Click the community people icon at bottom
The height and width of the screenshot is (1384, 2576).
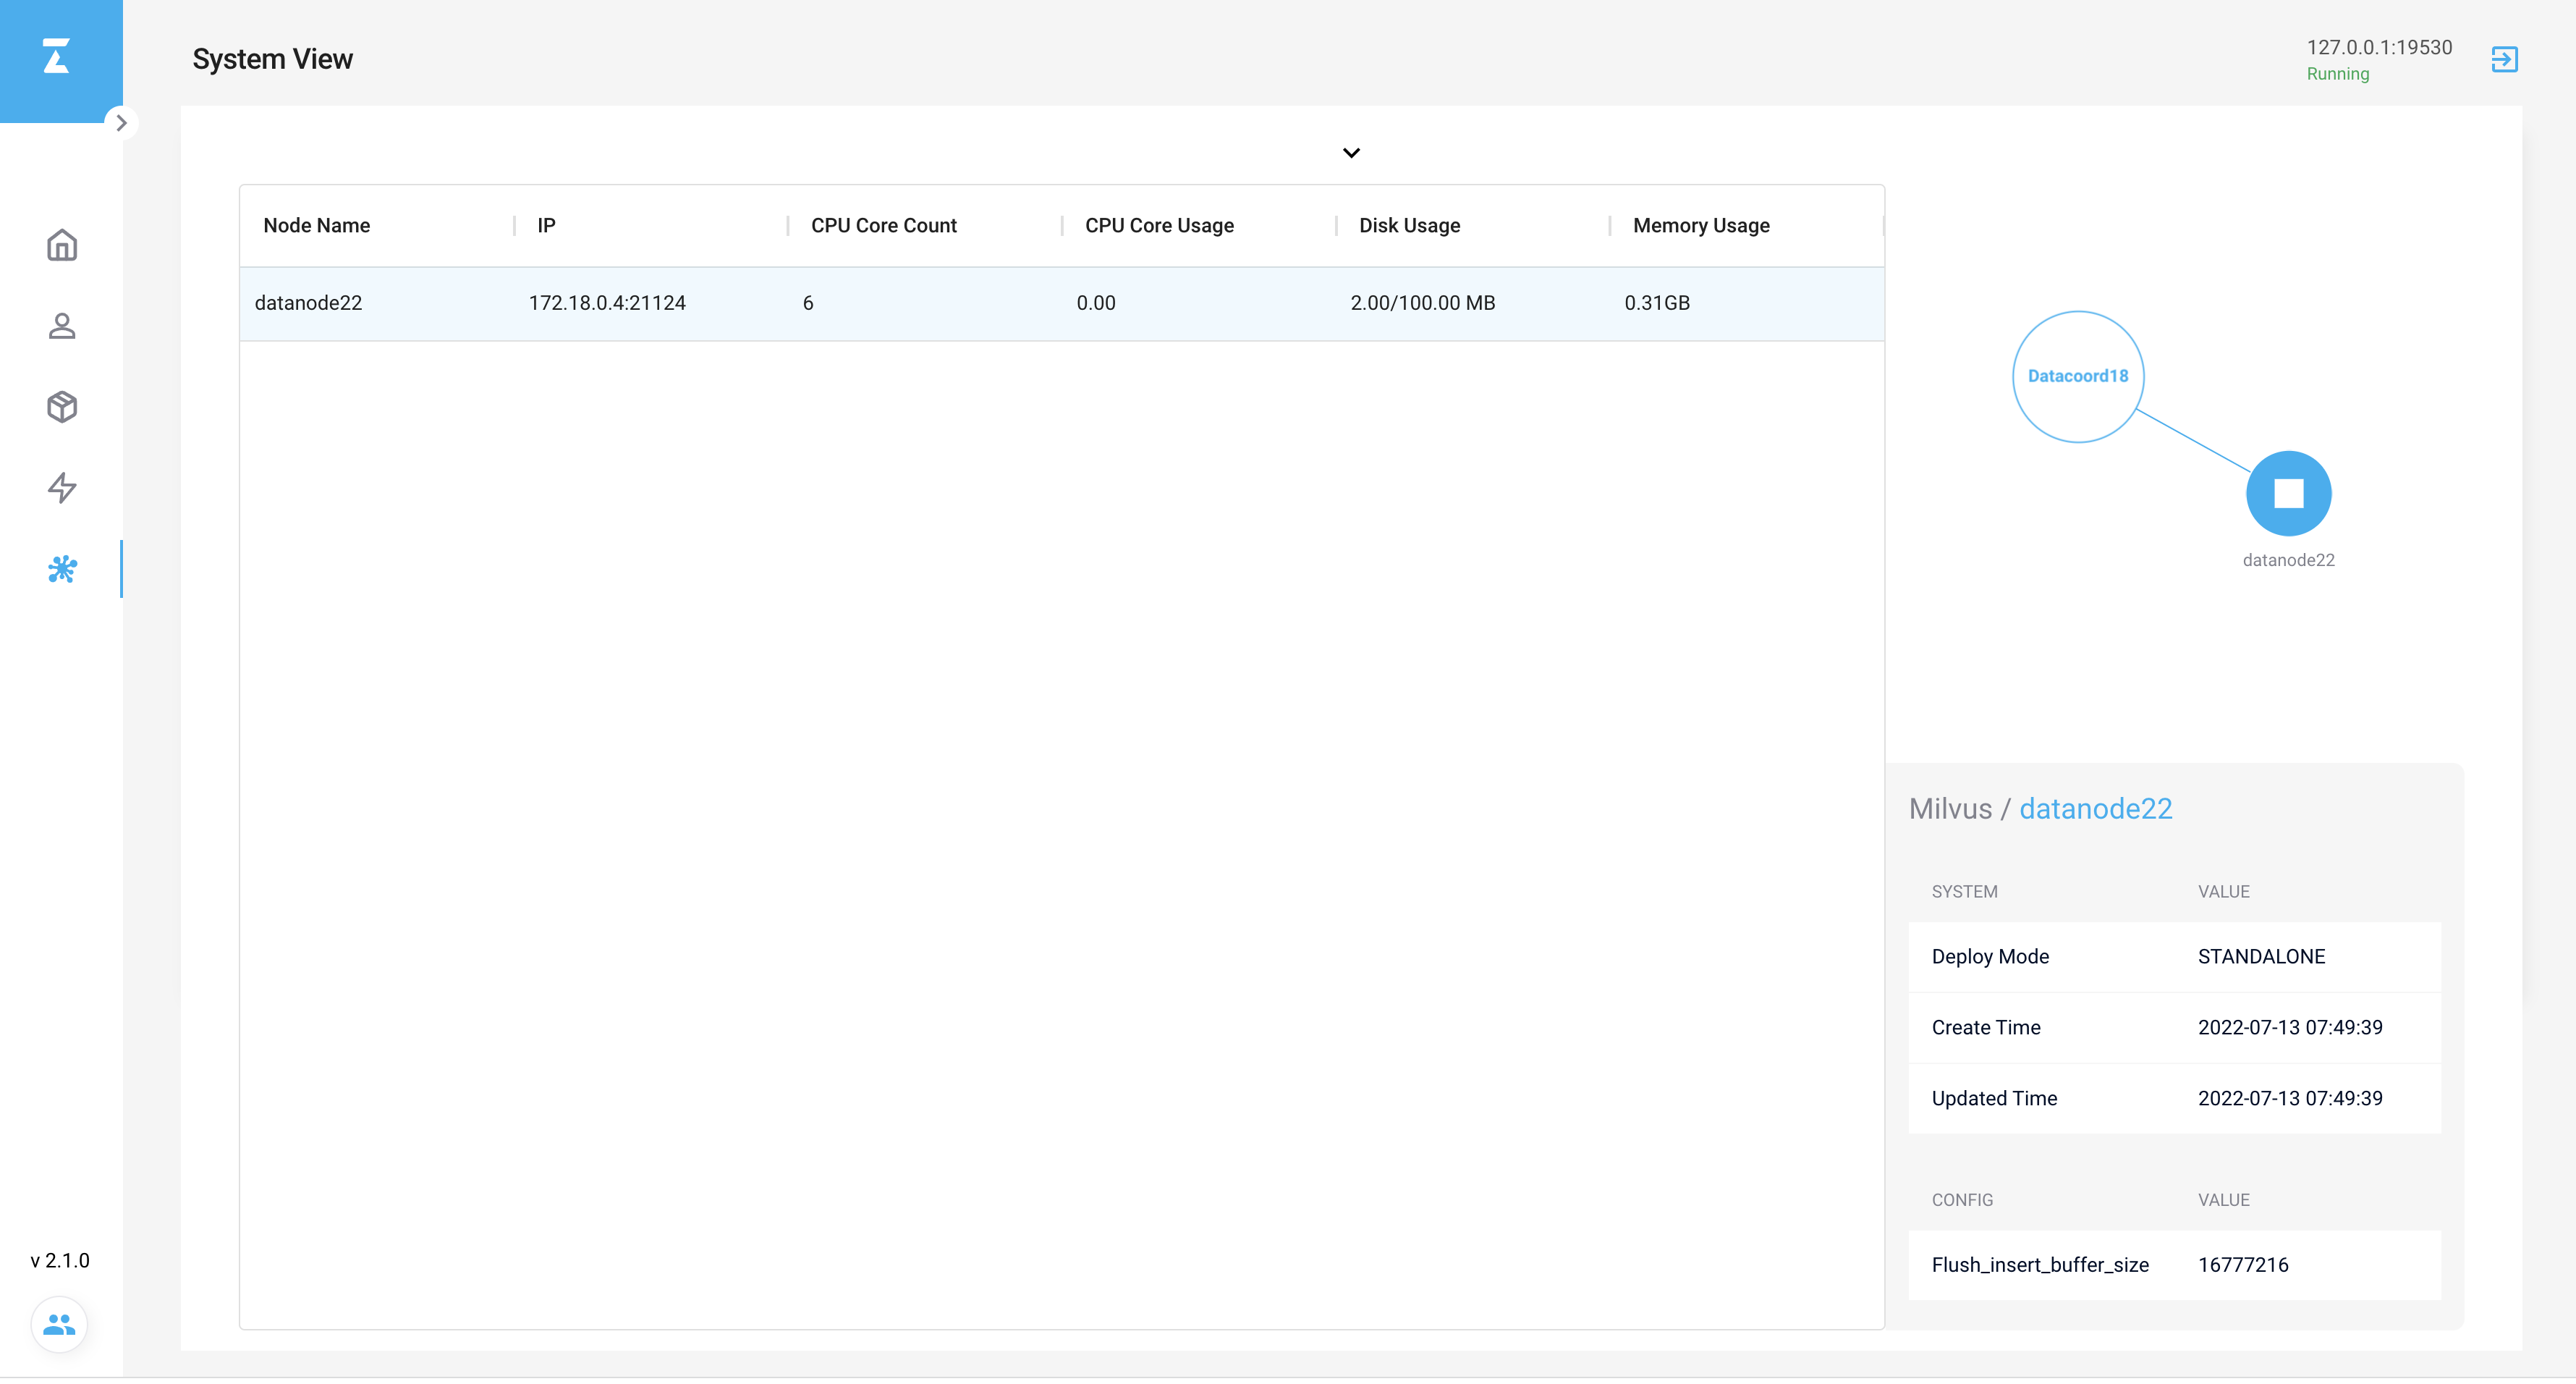click(59, 1324)
